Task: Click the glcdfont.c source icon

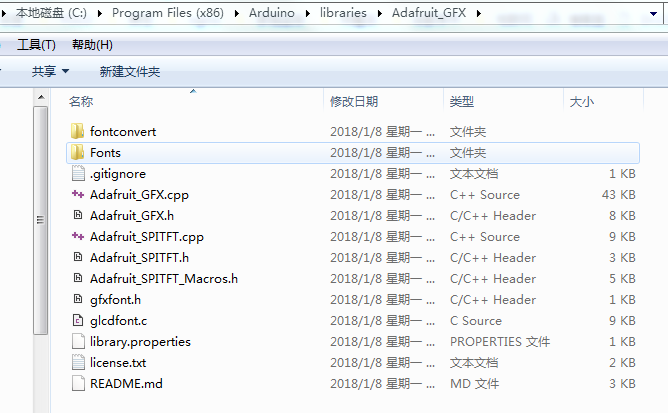Action: tap(78, 320)
